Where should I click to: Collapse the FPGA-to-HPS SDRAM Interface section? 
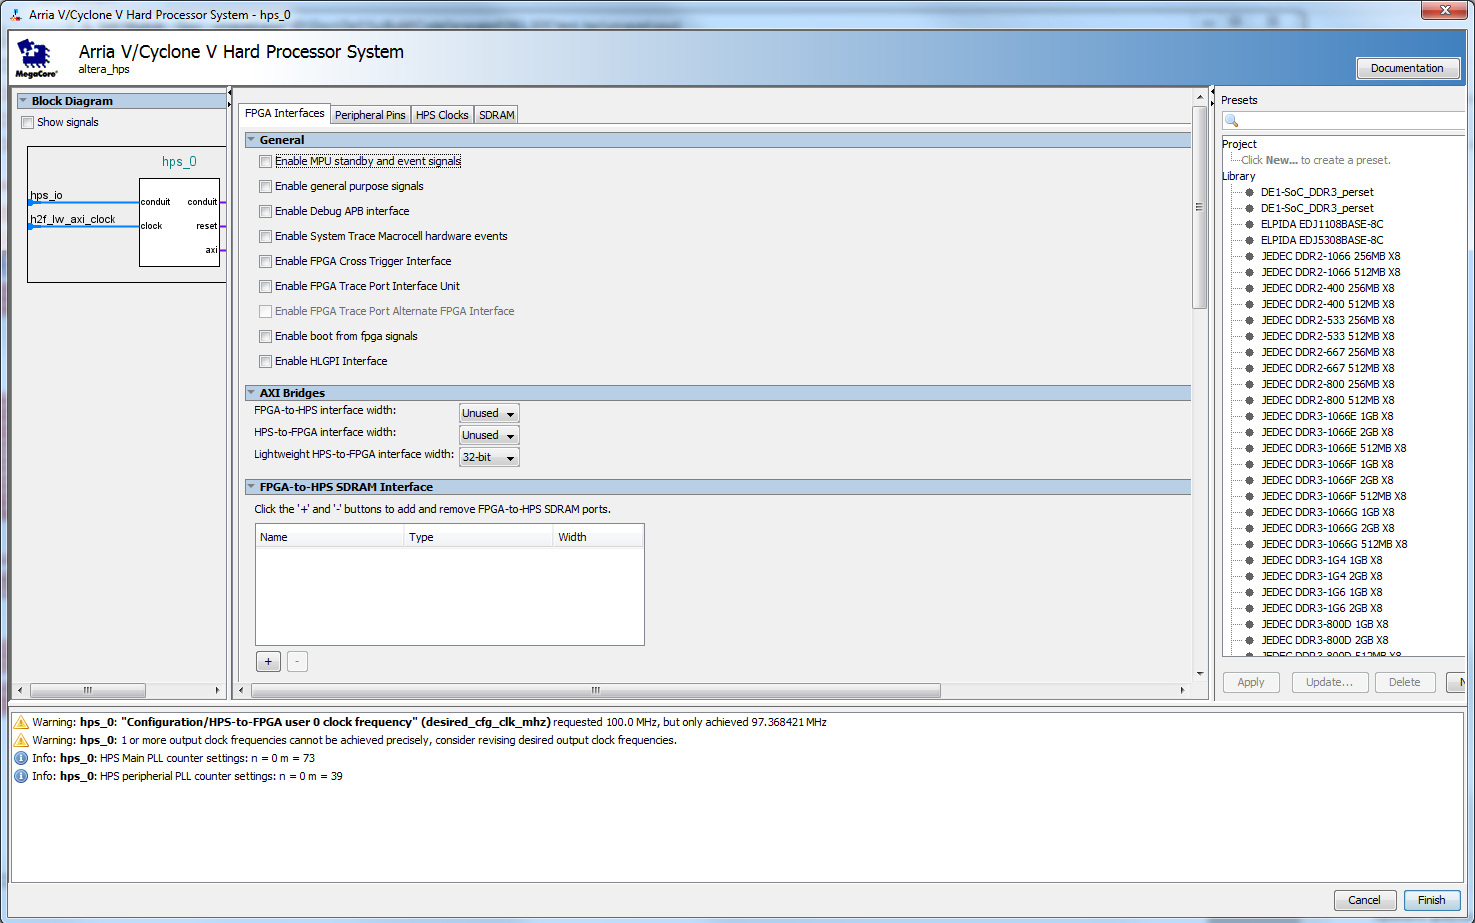click(x=251, y=487)
